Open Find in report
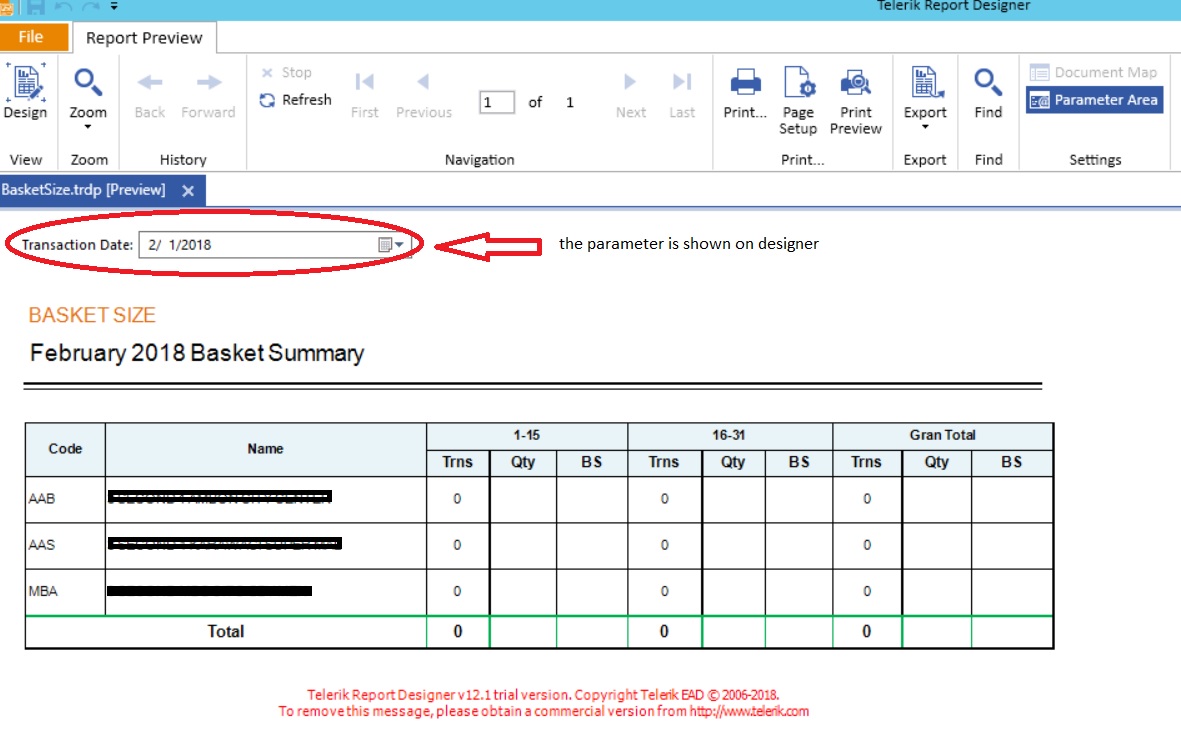This screenshot has width=1181, height=731. [988, 93]
